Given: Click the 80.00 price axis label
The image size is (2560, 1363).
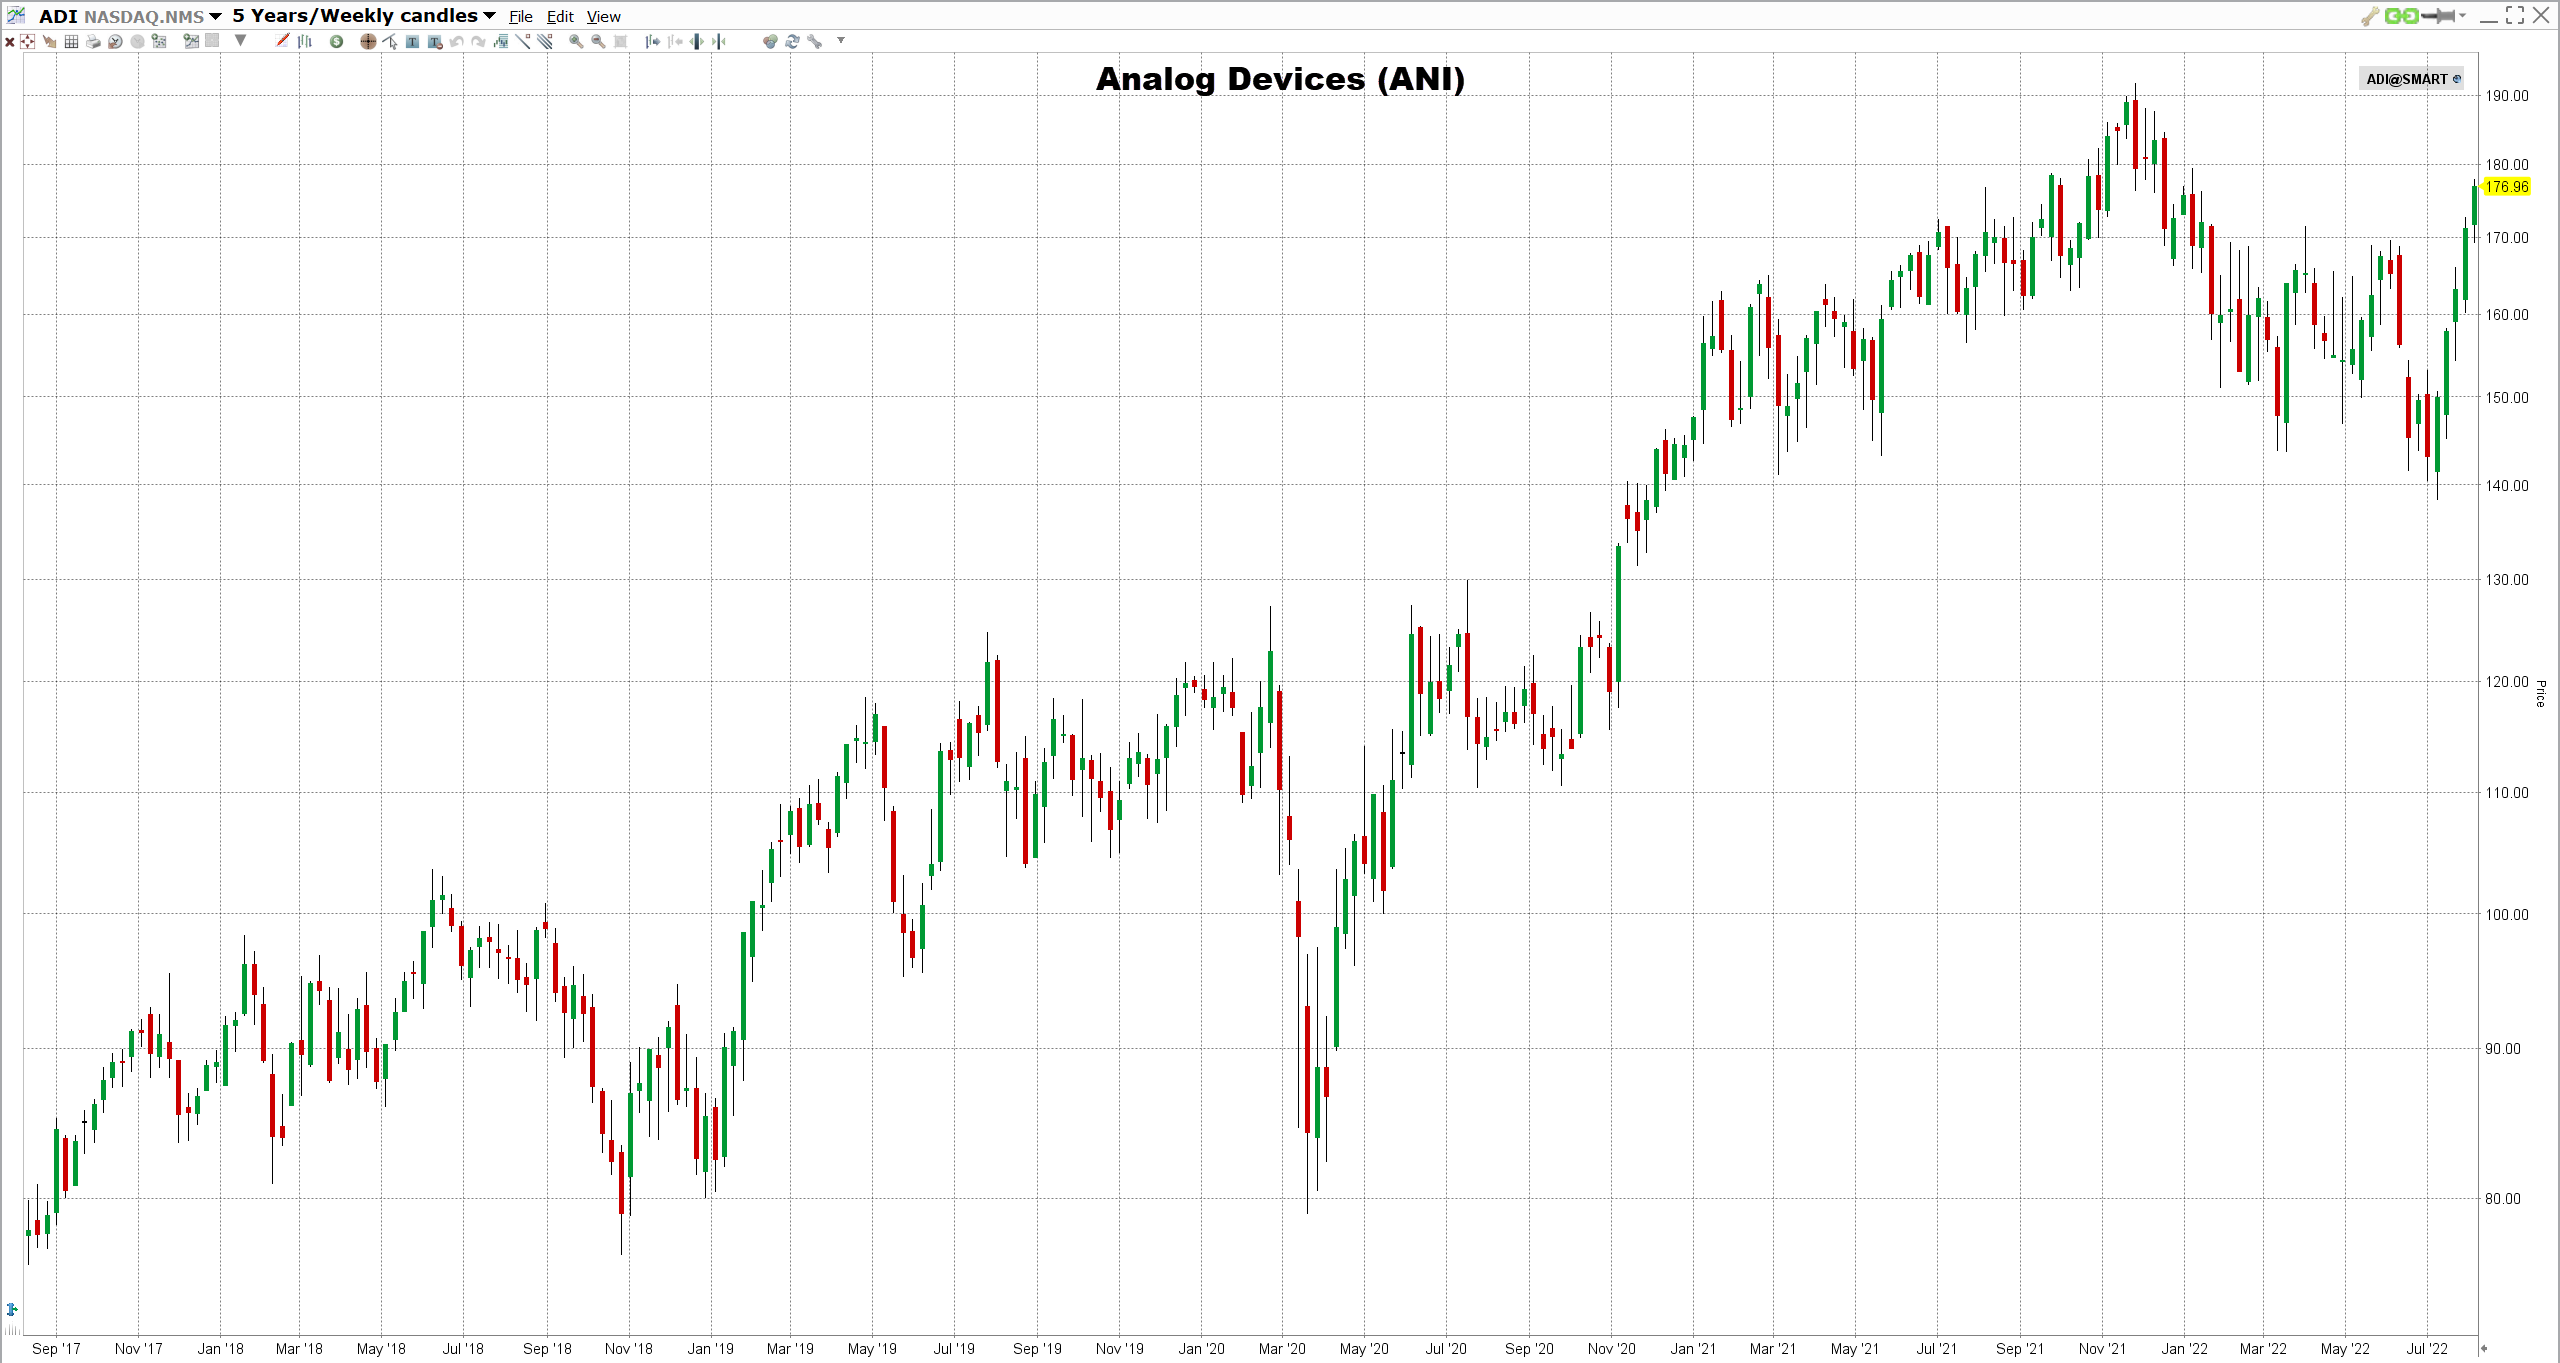Looking at the screenshot, I should (2503, 1199).
